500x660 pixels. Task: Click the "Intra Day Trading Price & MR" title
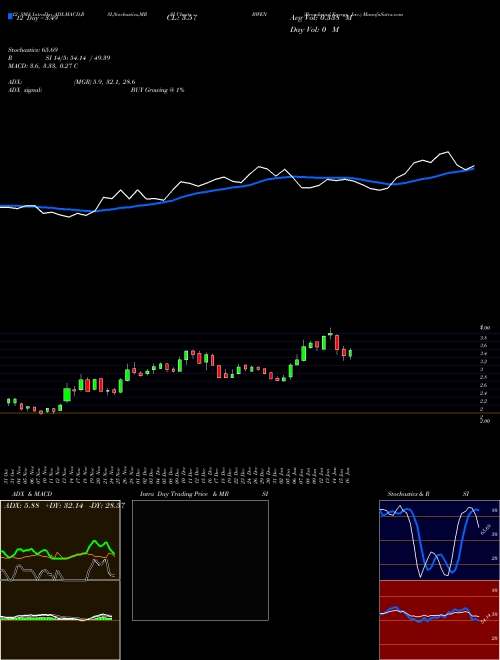coord(184,494)
